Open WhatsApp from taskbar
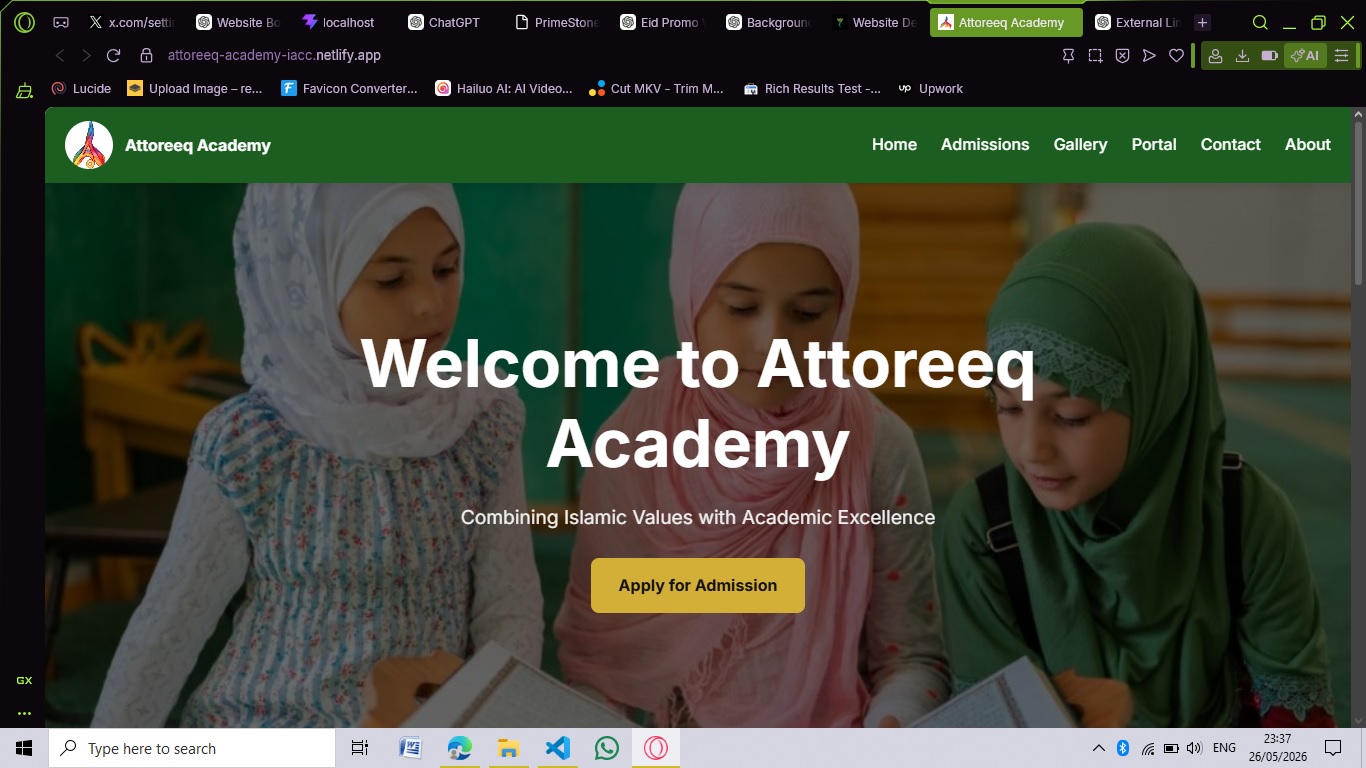1366x768 pixels. 606,748
